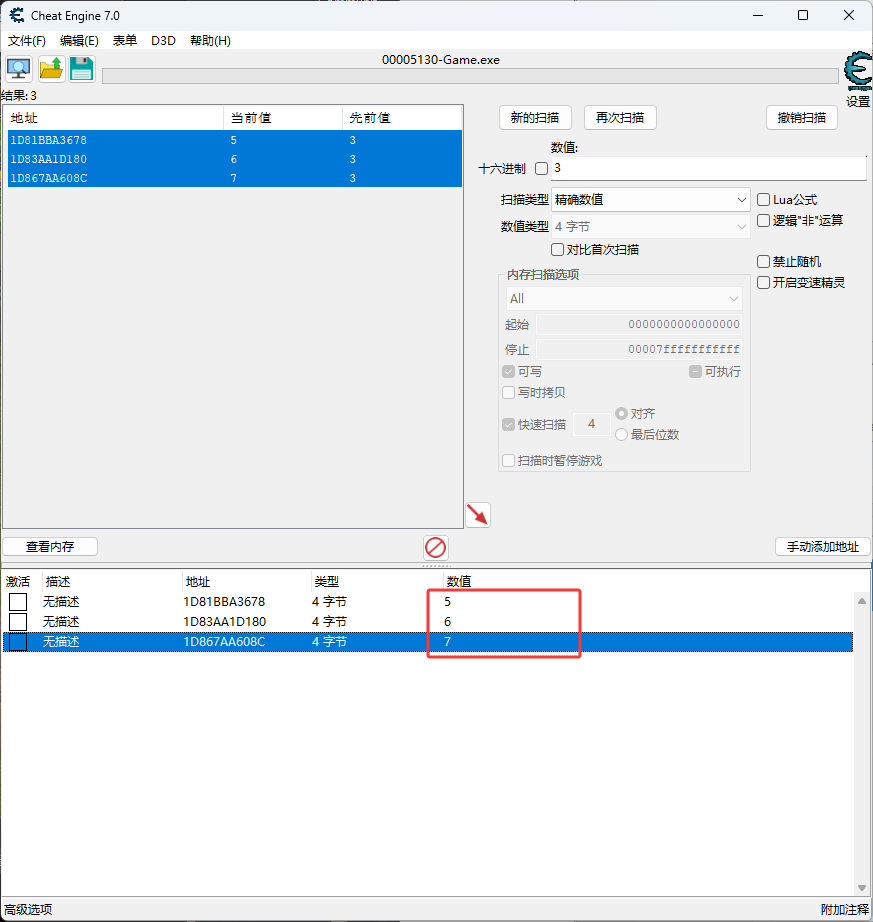Click 4 字节 type of 1D81BBA3678 entry
Image resolution: width=873 pixels, height=922 pixels.
pos(329,602)
